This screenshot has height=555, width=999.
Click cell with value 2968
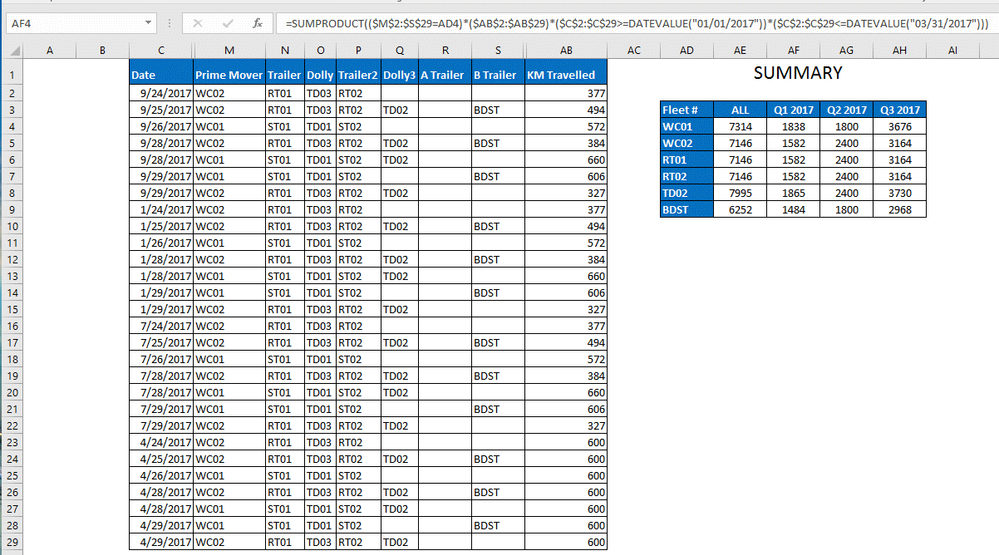tap(900, 210)
